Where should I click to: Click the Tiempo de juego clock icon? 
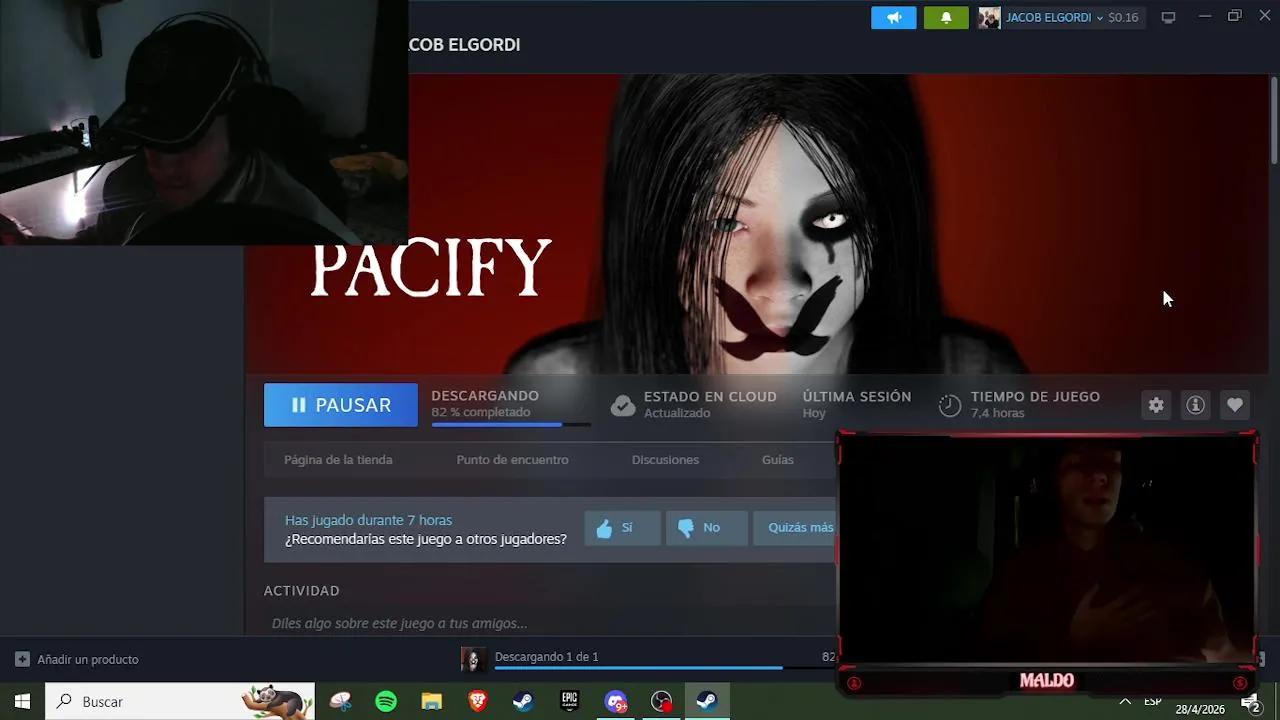[x=950, y=405]
